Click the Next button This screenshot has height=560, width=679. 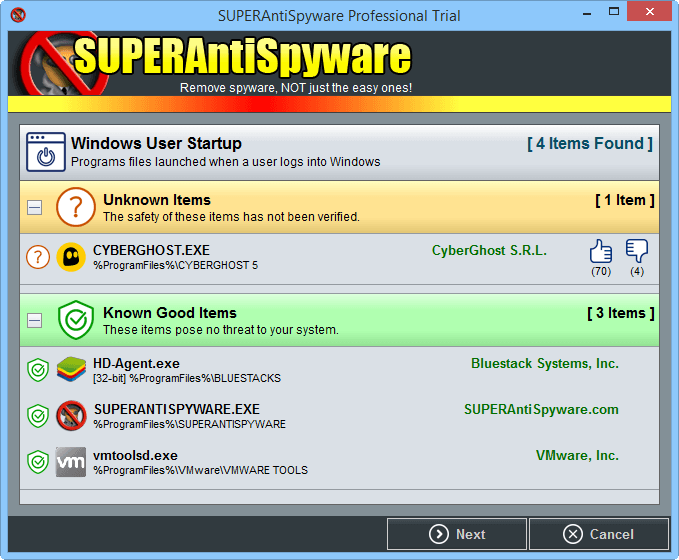457,534
